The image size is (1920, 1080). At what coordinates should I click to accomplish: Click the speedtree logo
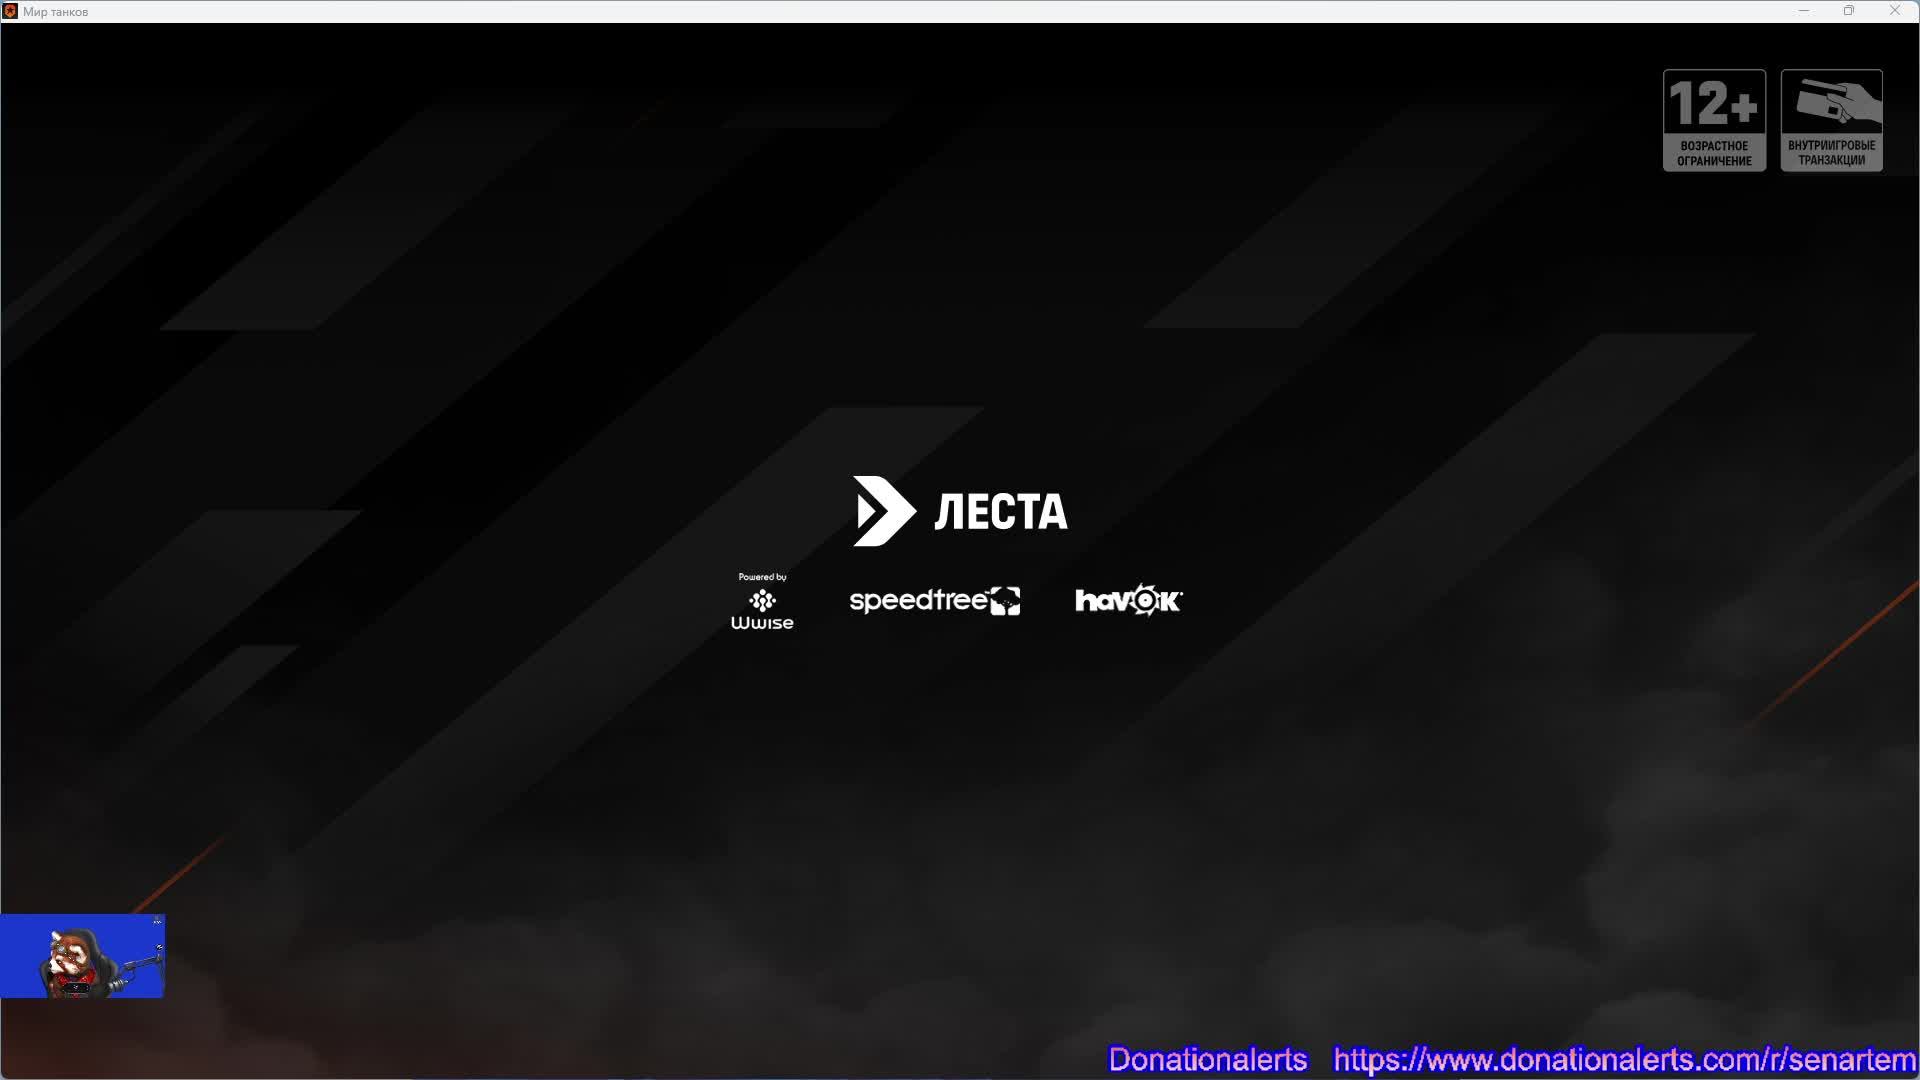934,601
